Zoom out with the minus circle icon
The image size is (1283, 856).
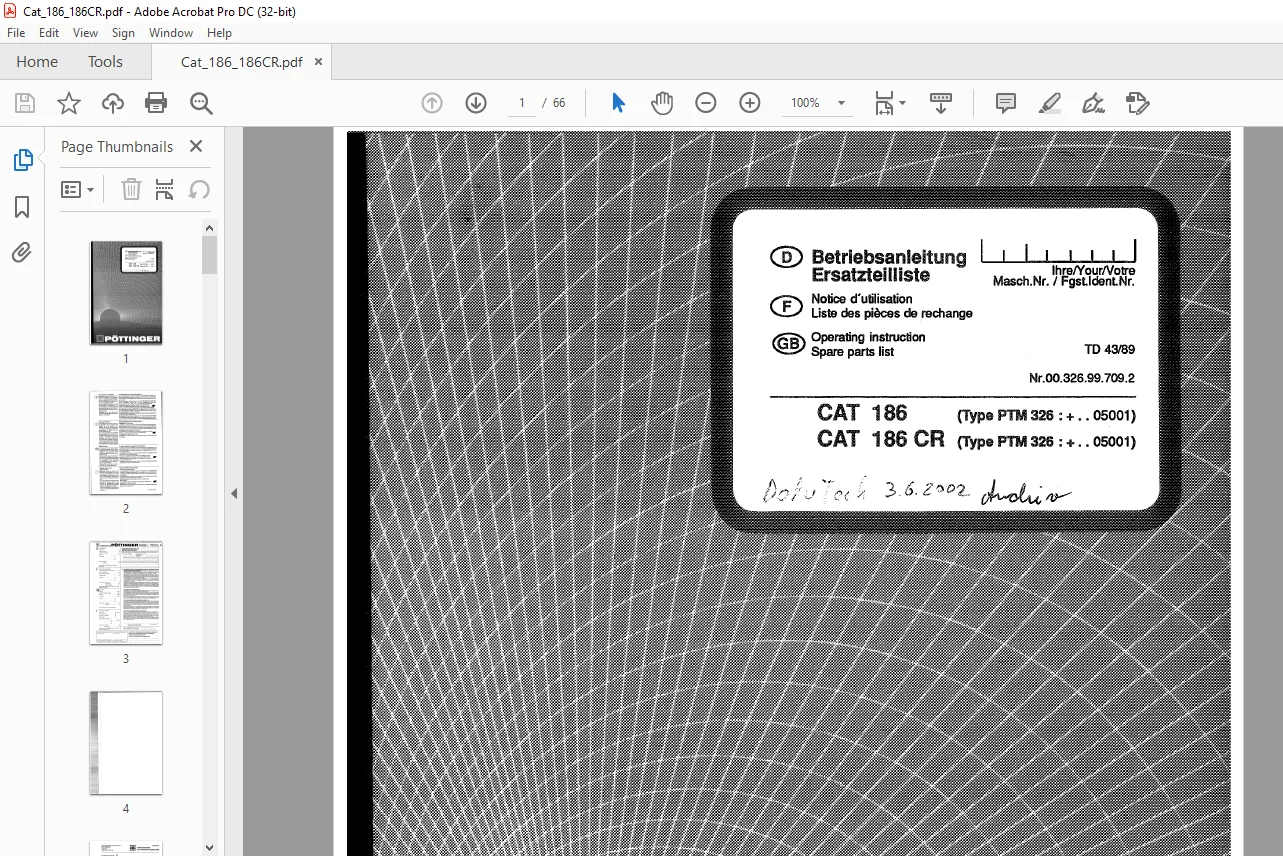point(706,103)
